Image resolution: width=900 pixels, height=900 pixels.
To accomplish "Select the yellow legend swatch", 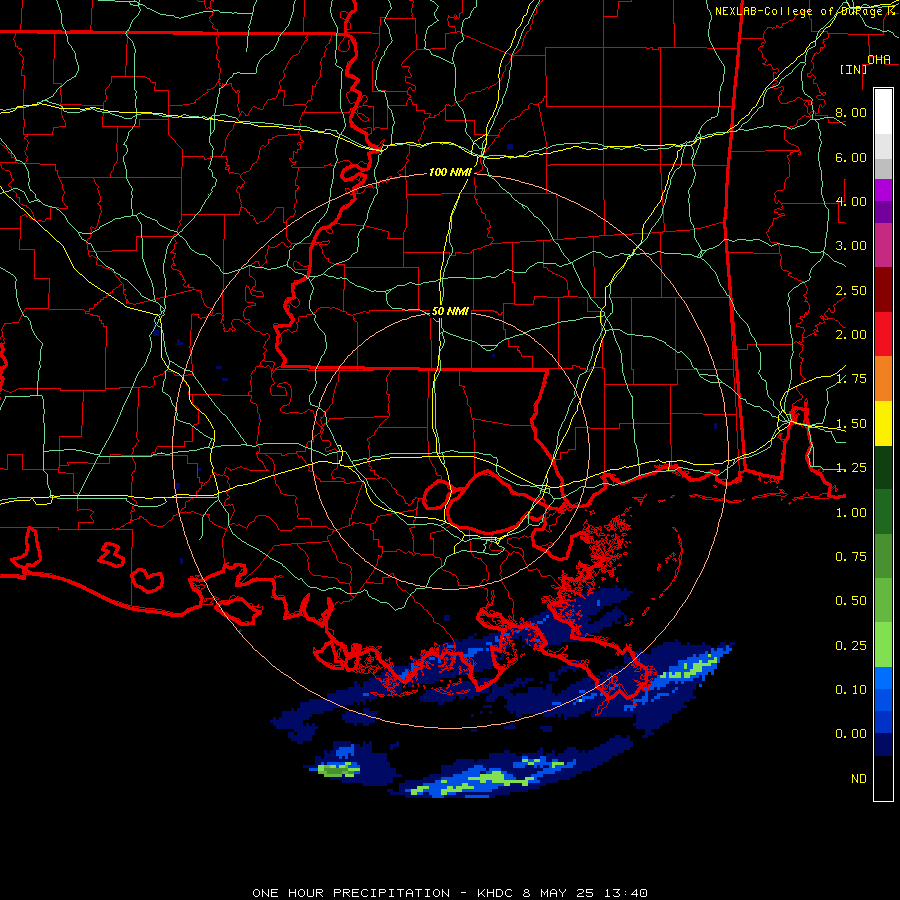I will [883, 424].
